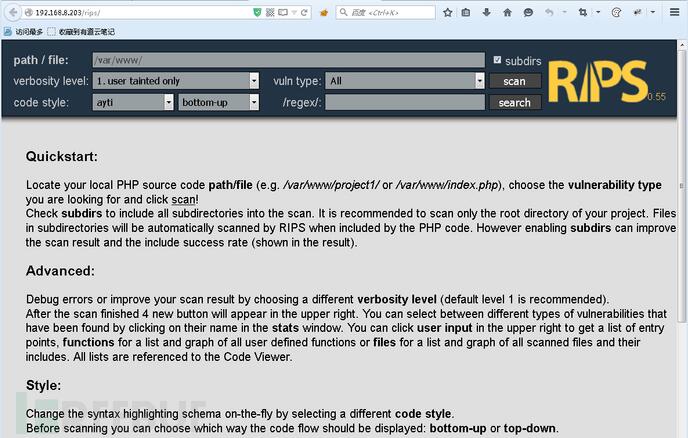Go to the browser home icon
The width and height of the screenshot is (688, 438).
point(507,12)
